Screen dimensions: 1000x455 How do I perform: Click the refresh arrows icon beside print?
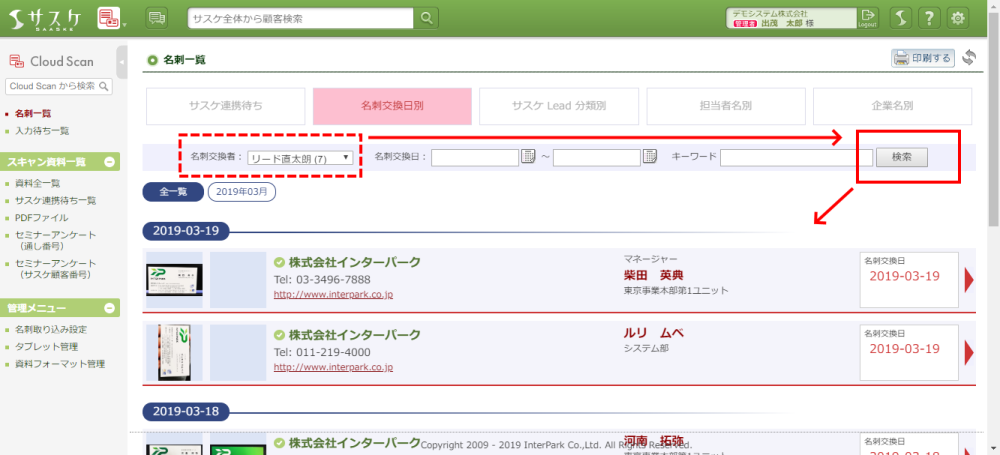(968, 58)
